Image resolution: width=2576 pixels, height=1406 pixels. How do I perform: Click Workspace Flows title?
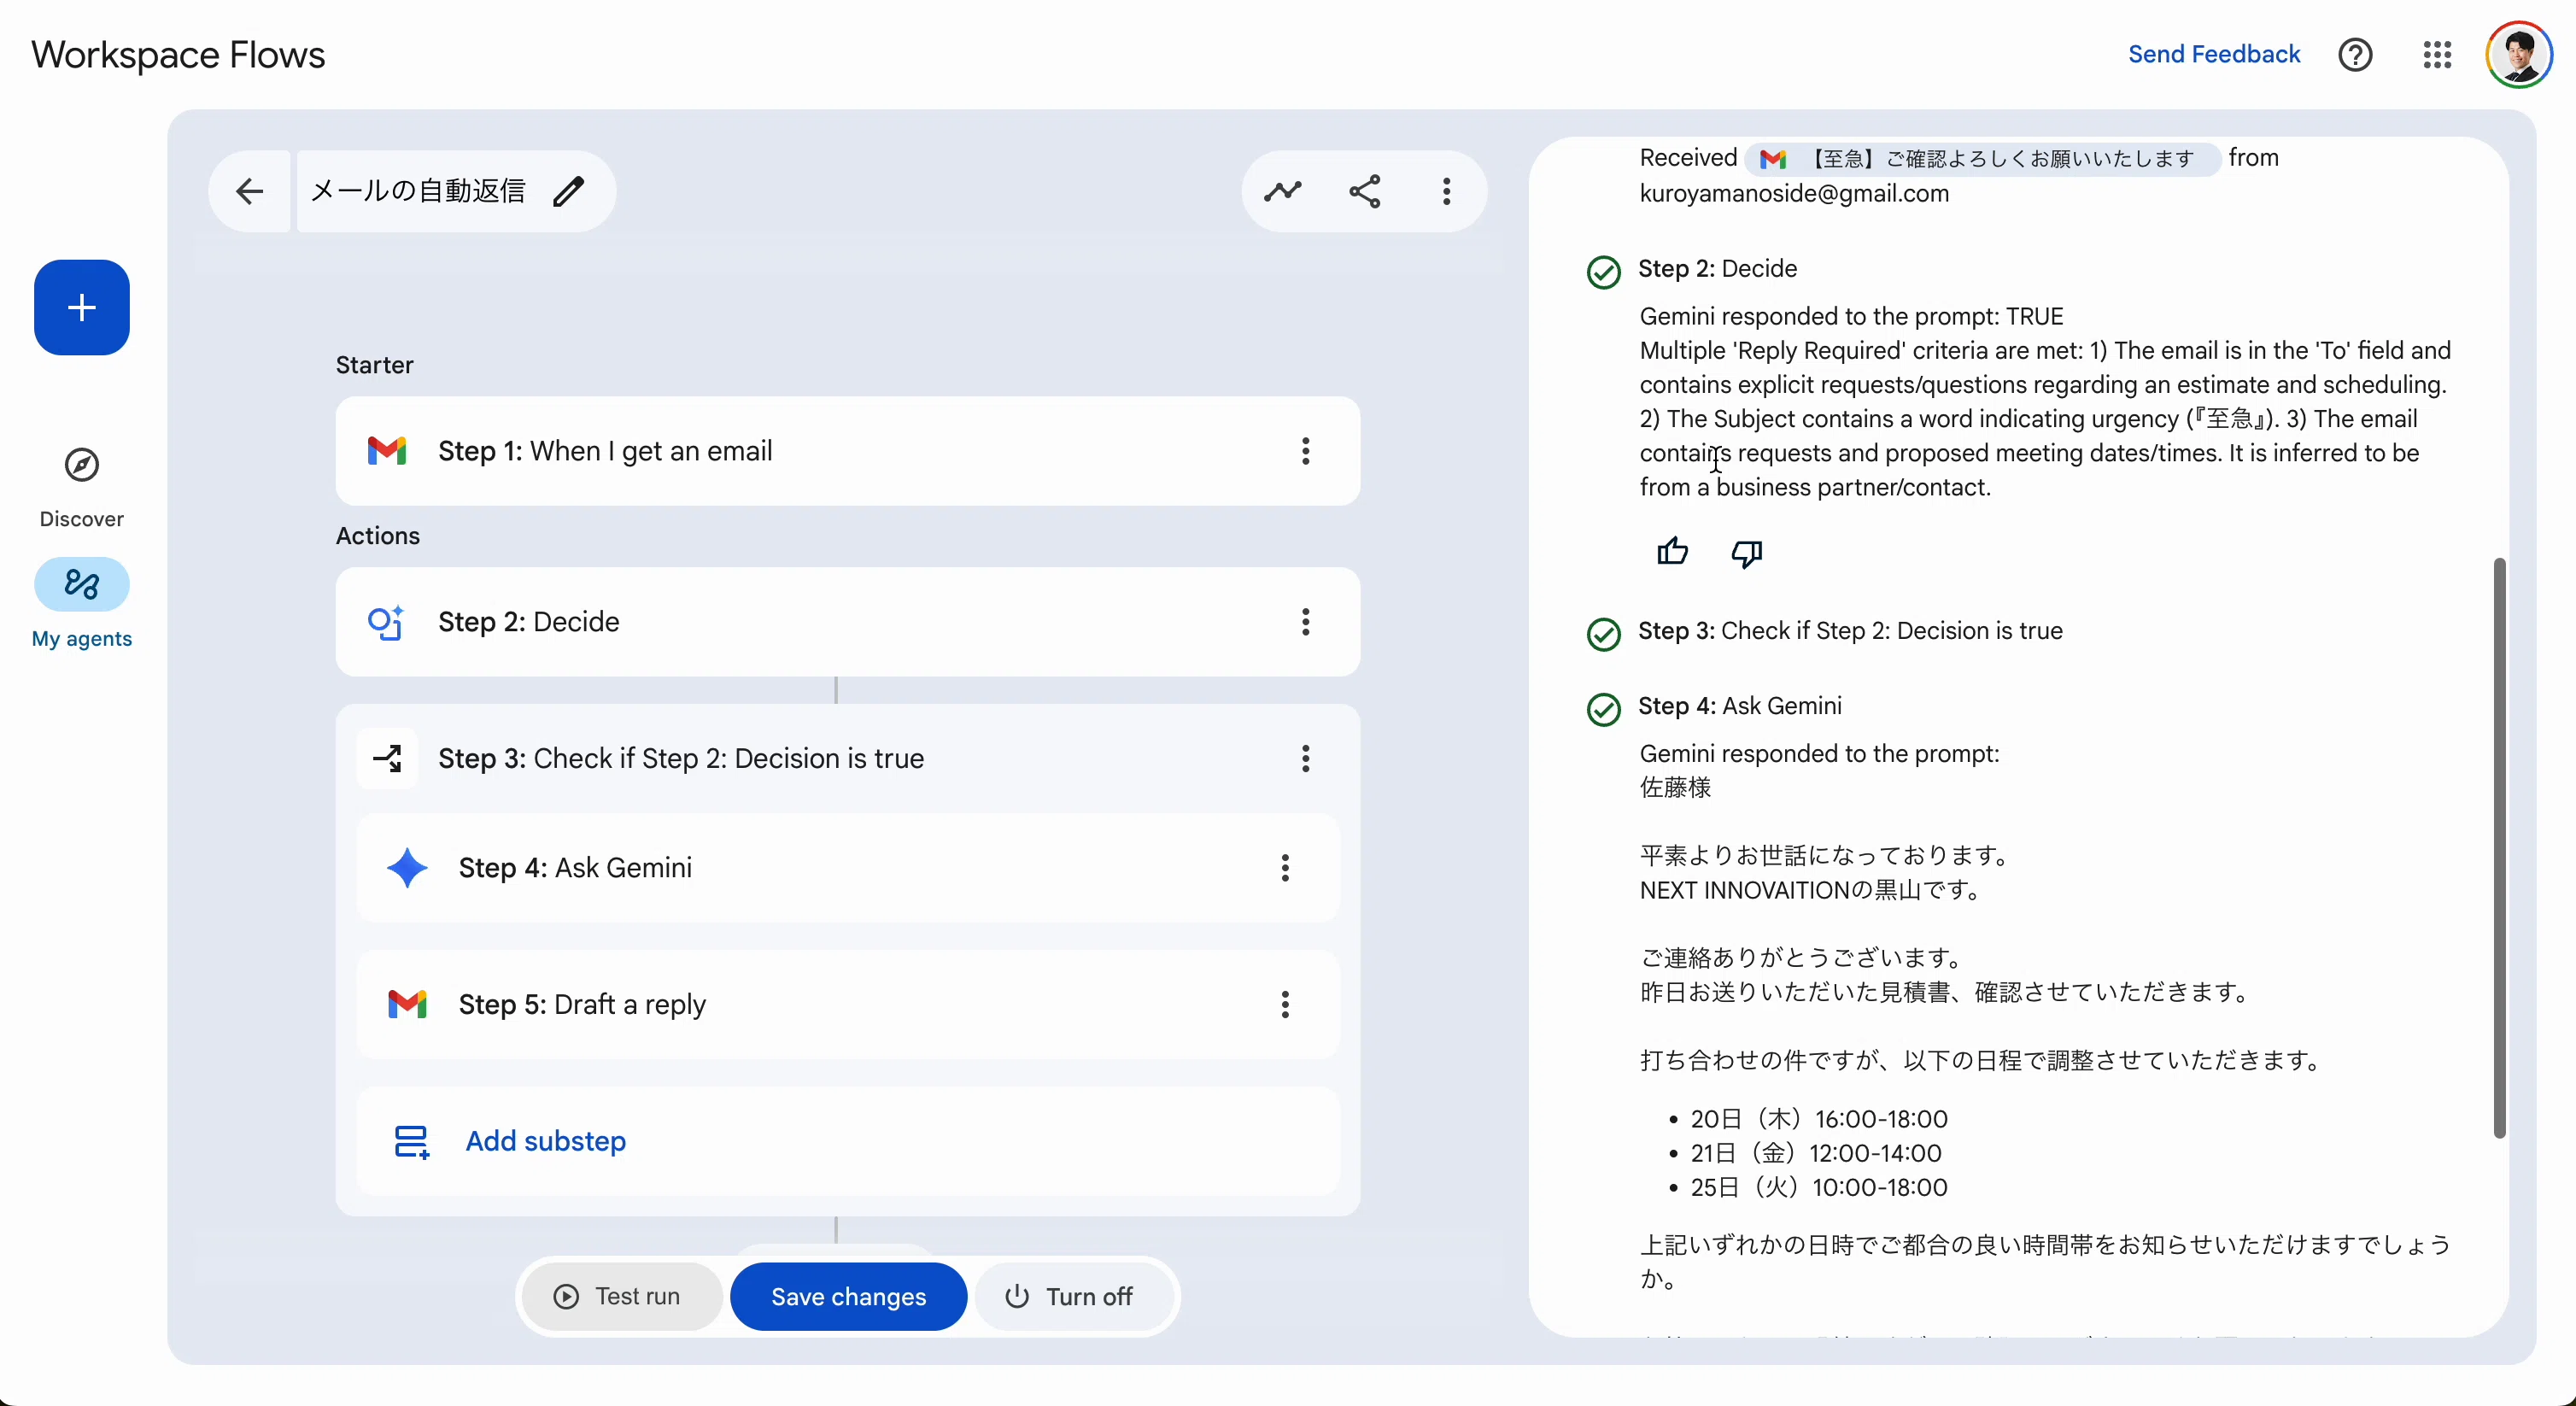tap(178, 54)
